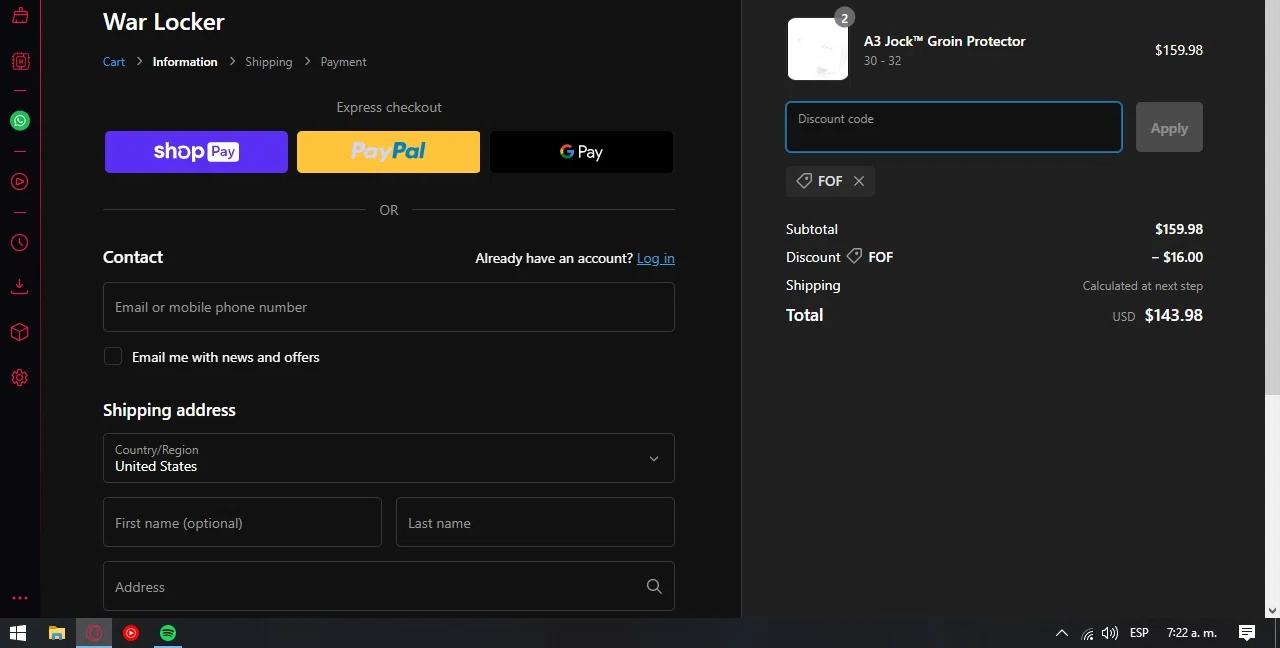Viewport: 1280px width, 648px height.
Task: Open the extensions cube icon in sidebar
Action: click(x=20, y=332)
